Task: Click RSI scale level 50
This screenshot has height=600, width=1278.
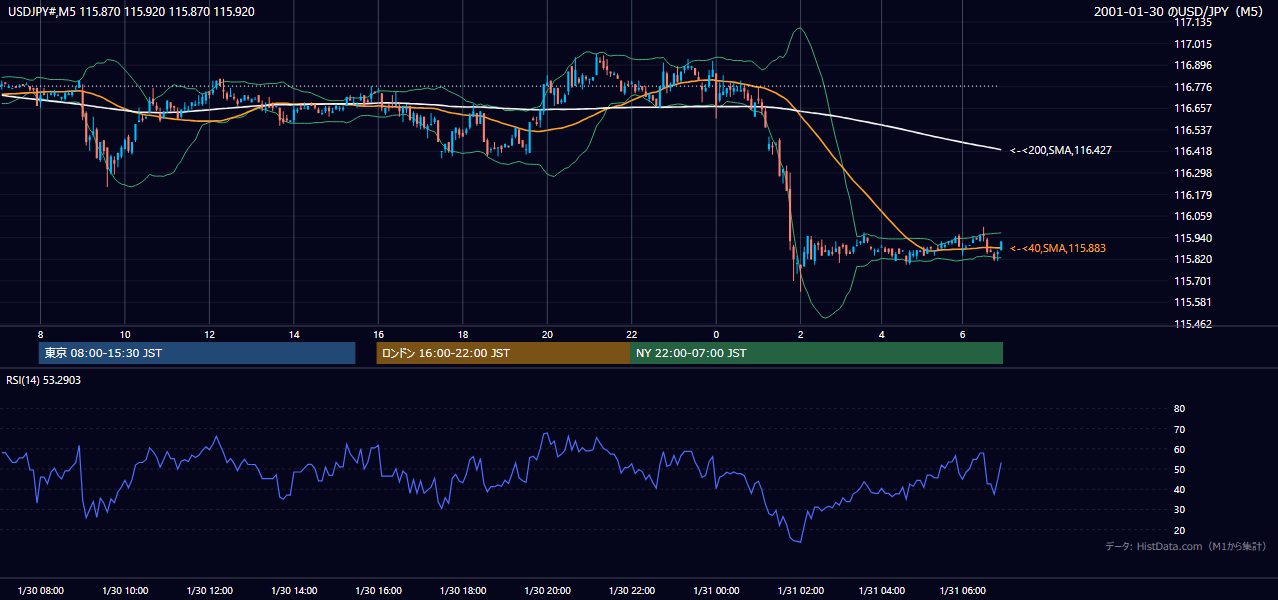Action: 1179,469
